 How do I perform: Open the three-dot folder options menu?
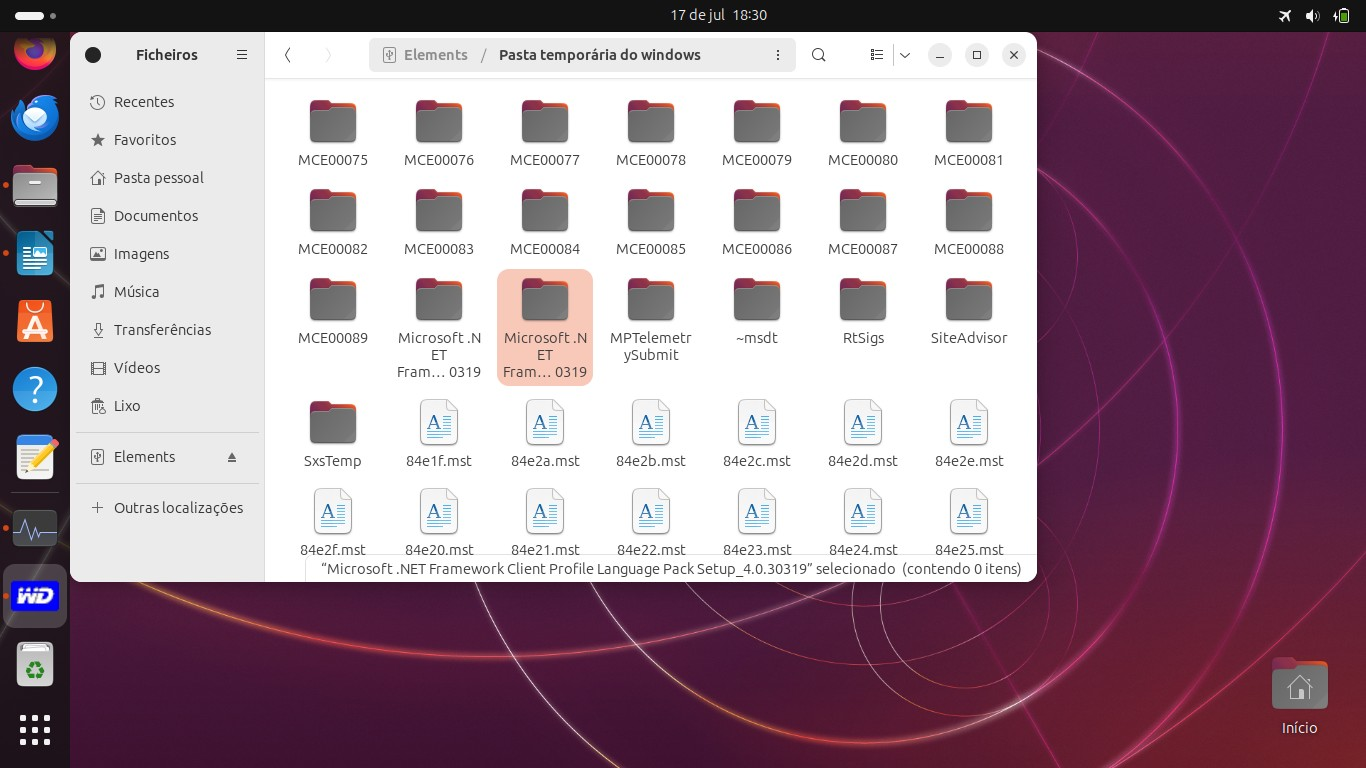(x=778, y=55)
